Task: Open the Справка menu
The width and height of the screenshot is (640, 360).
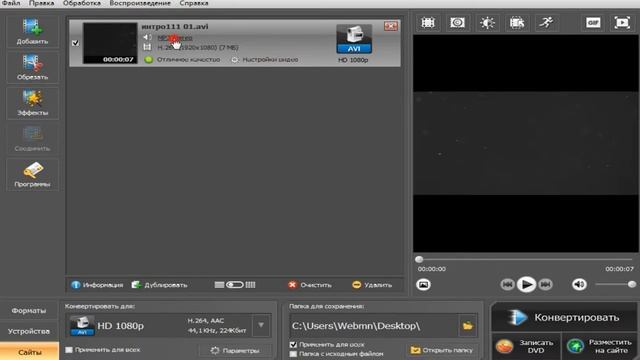Action: [194, 3]
